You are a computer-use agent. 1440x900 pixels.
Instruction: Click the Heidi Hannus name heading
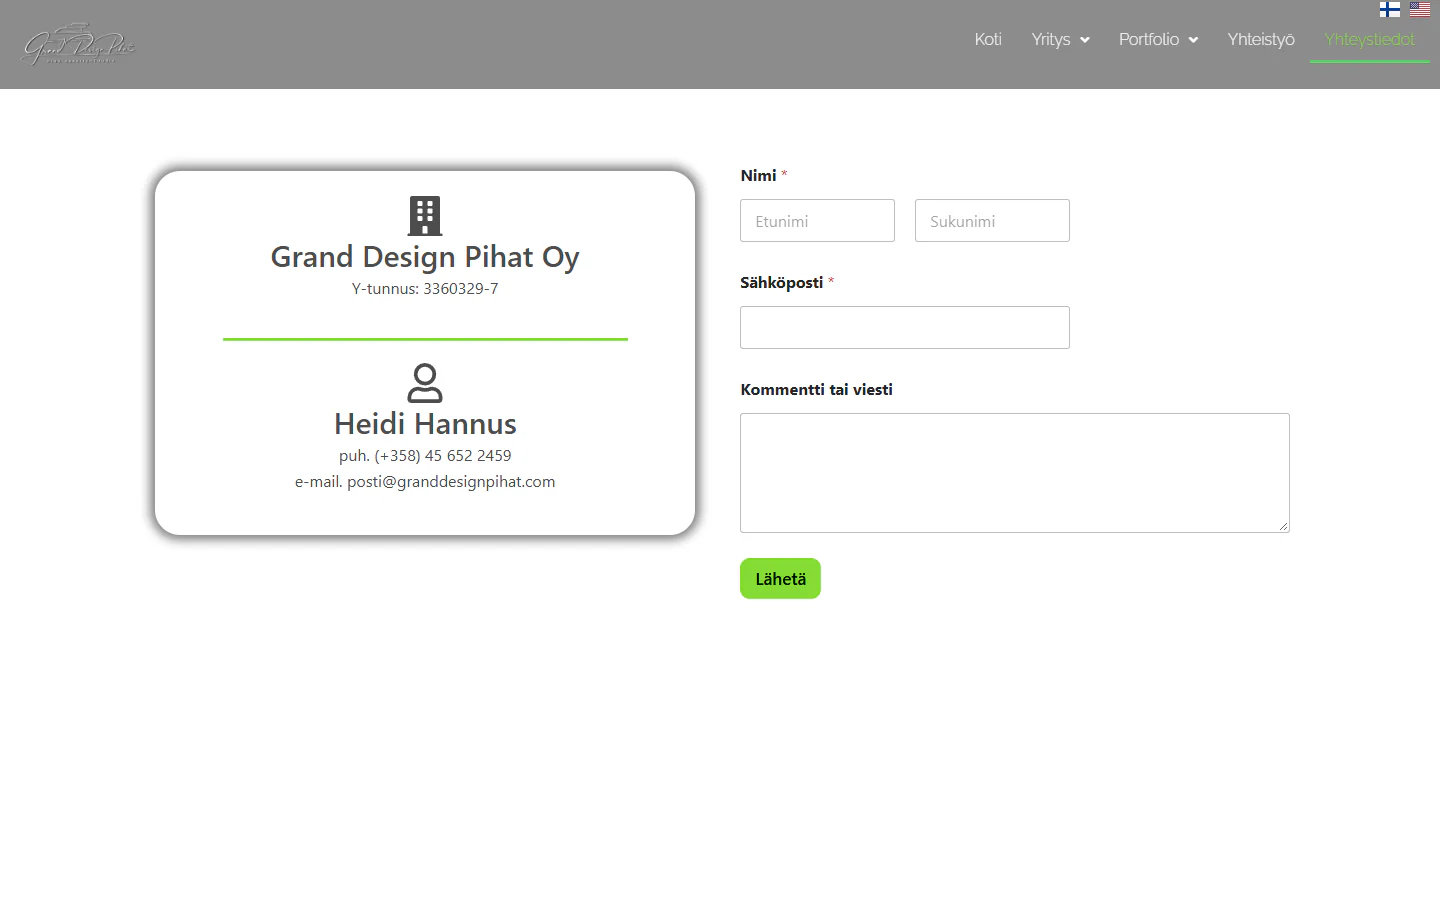(425, 424)
